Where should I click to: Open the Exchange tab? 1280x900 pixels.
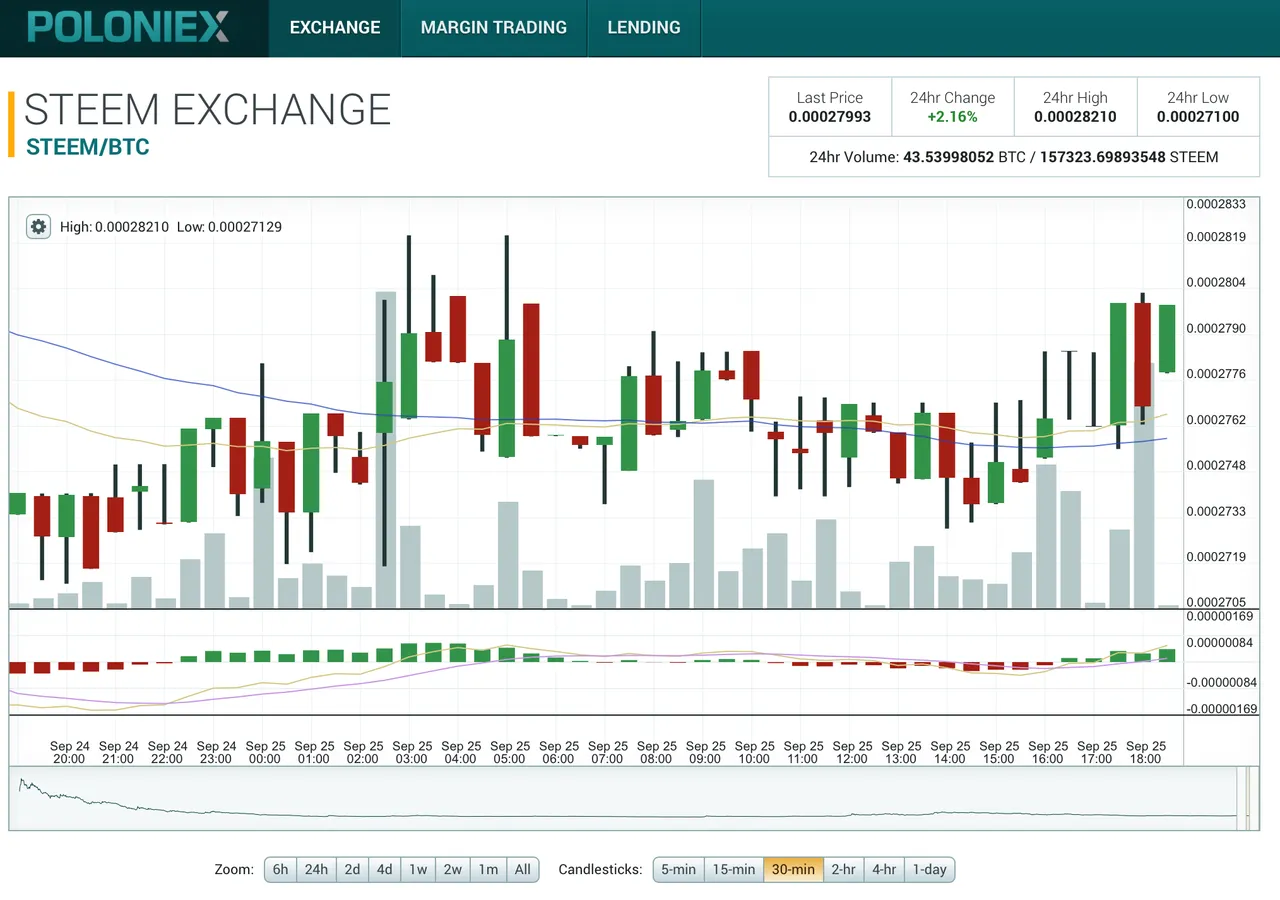[335, 28]
